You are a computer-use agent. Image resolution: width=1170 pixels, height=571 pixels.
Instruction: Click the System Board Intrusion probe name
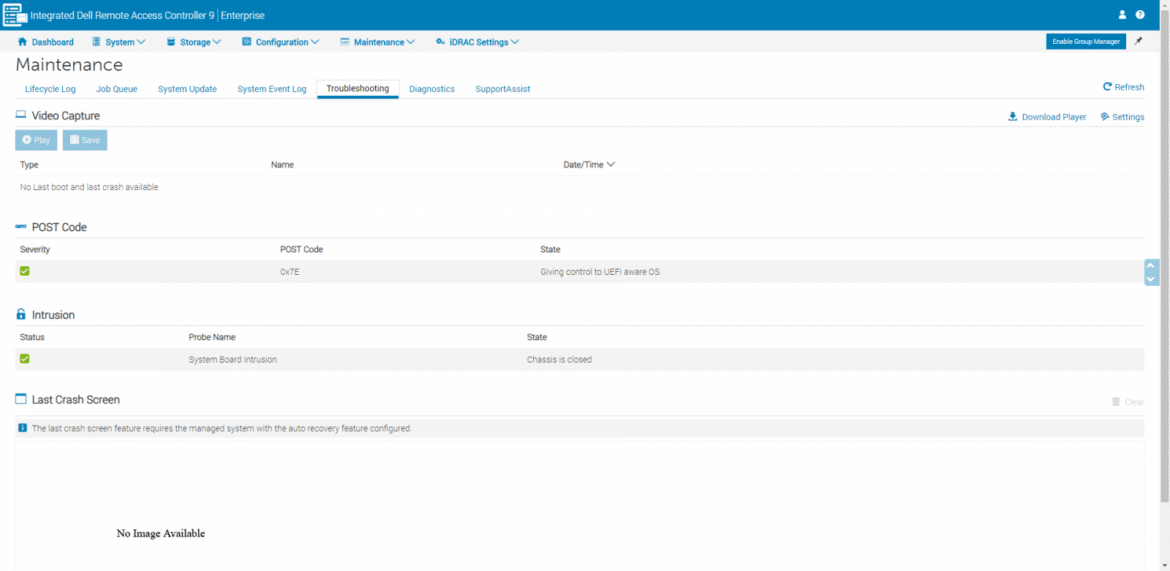pos(233,359)
